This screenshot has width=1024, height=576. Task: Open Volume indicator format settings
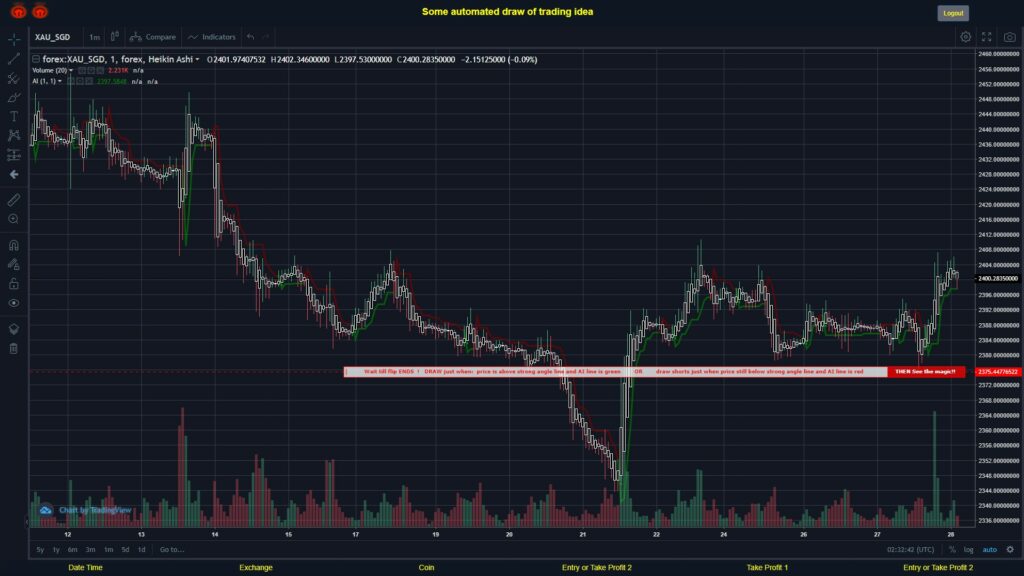coord(91,71)
